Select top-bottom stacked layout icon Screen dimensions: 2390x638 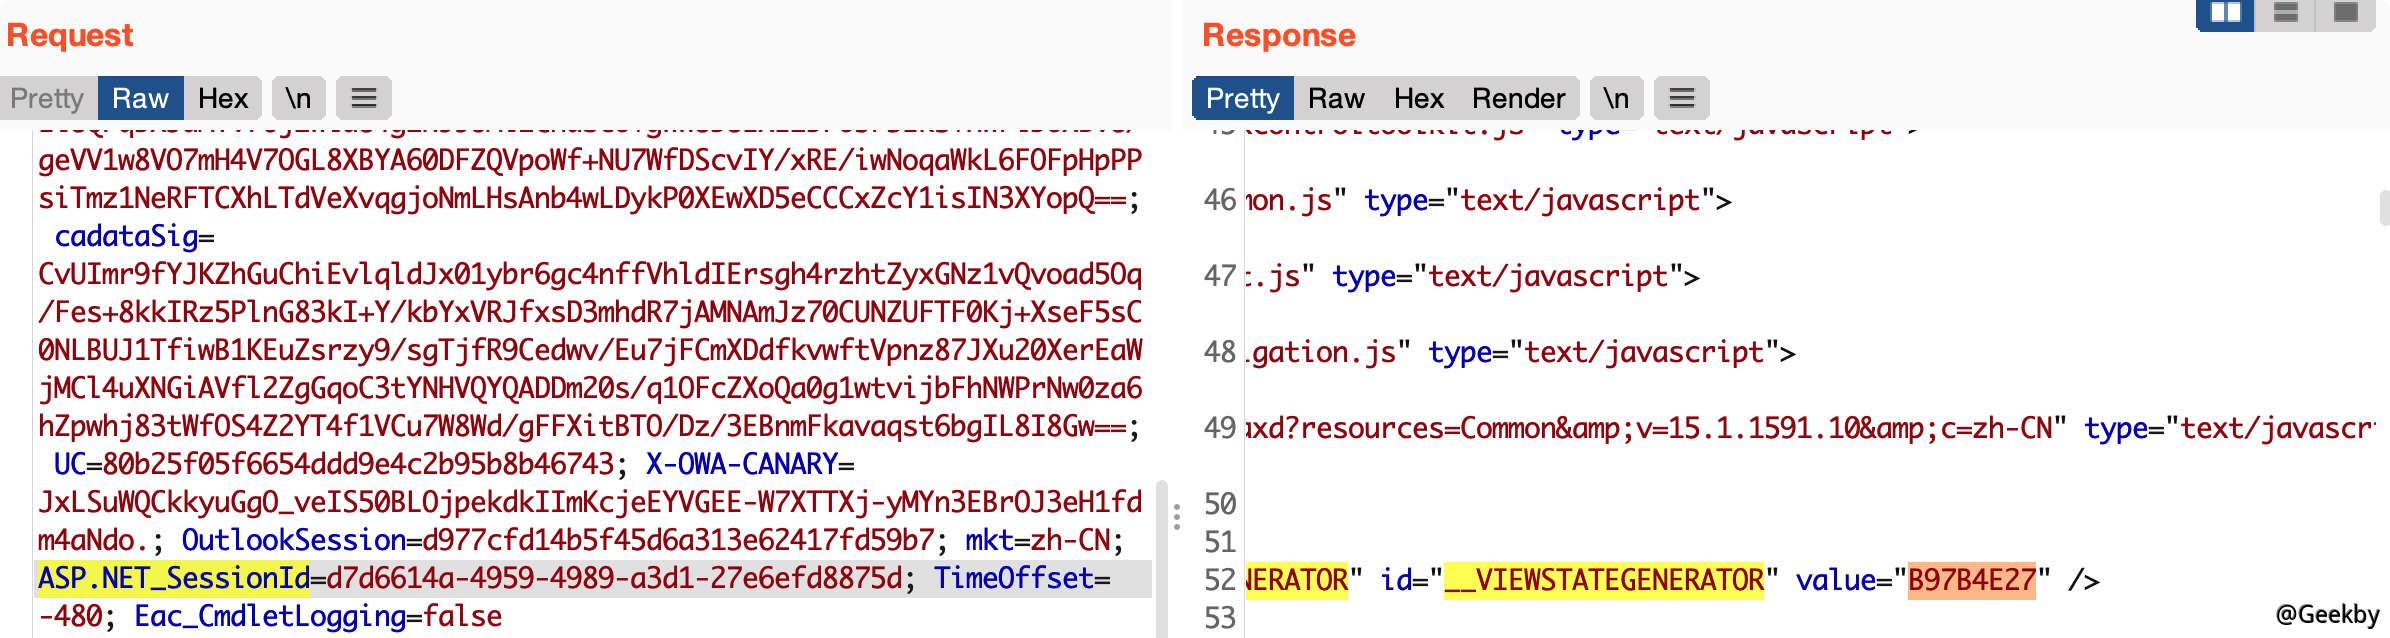pyautogui.click(x=2285, y=13)
